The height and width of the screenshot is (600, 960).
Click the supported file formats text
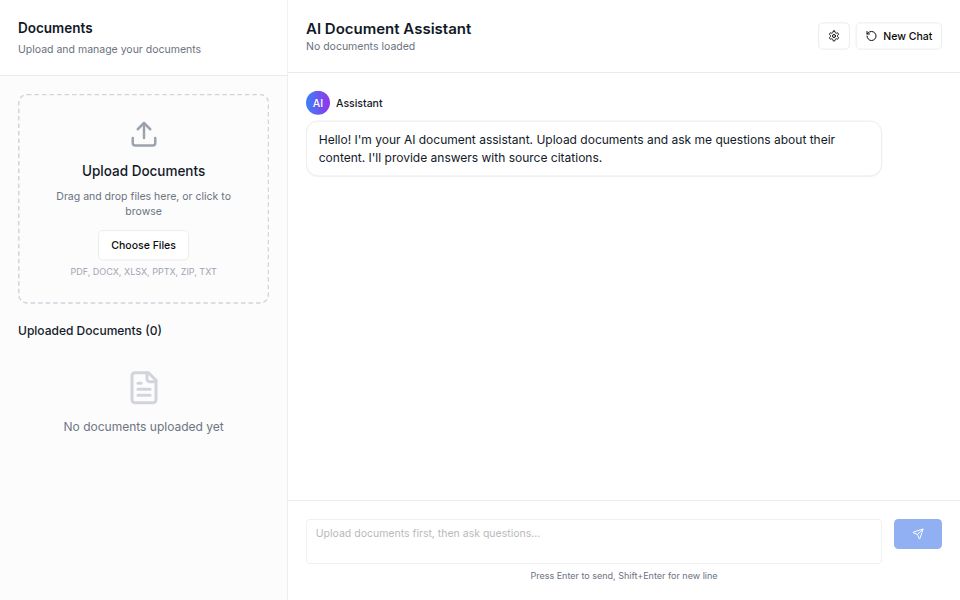point(143,271)
